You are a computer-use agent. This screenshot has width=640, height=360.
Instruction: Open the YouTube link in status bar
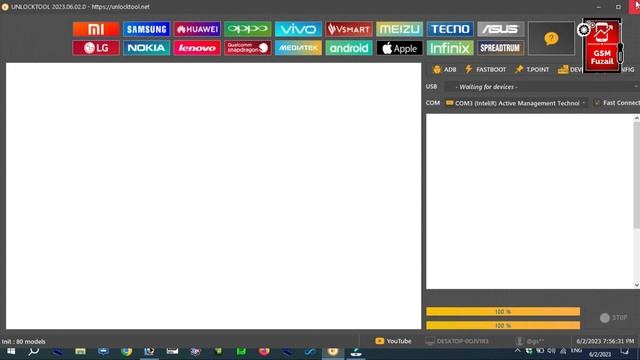click(393, 341)
